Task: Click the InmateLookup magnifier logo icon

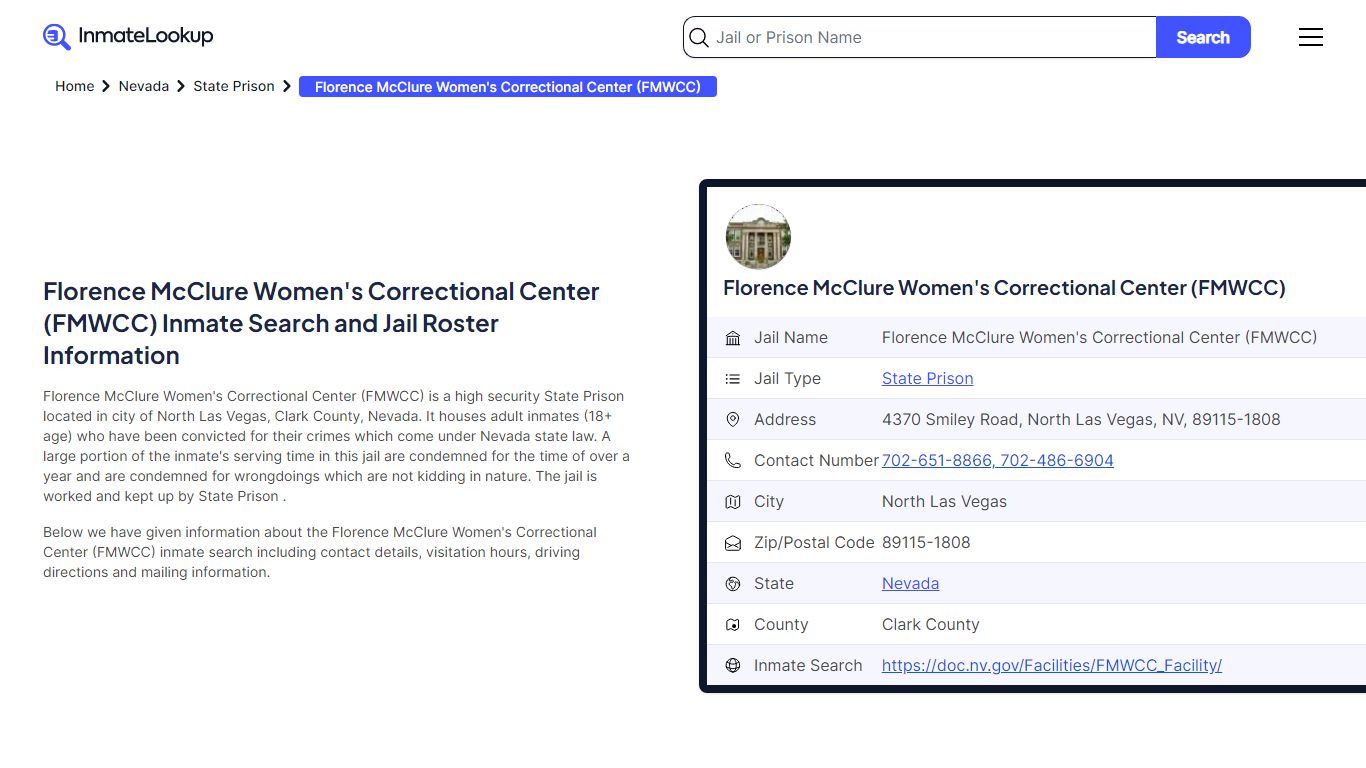Action: click(57, 37)
